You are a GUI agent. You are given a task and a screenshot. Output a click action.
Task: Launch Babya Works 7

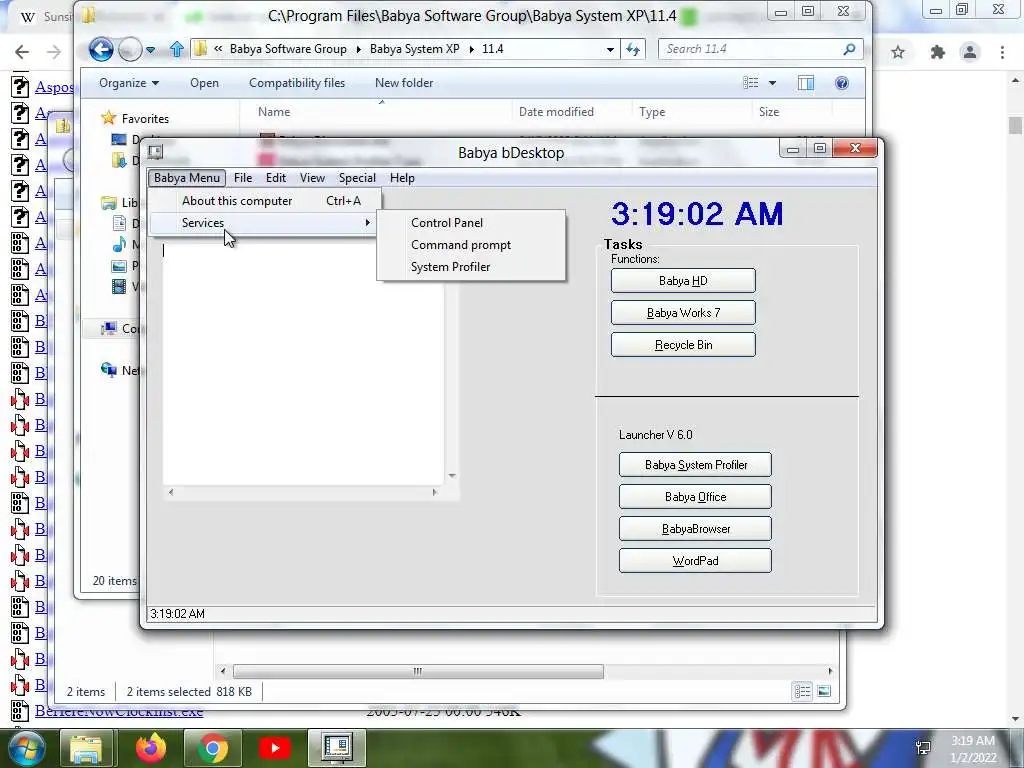(683, 313)
